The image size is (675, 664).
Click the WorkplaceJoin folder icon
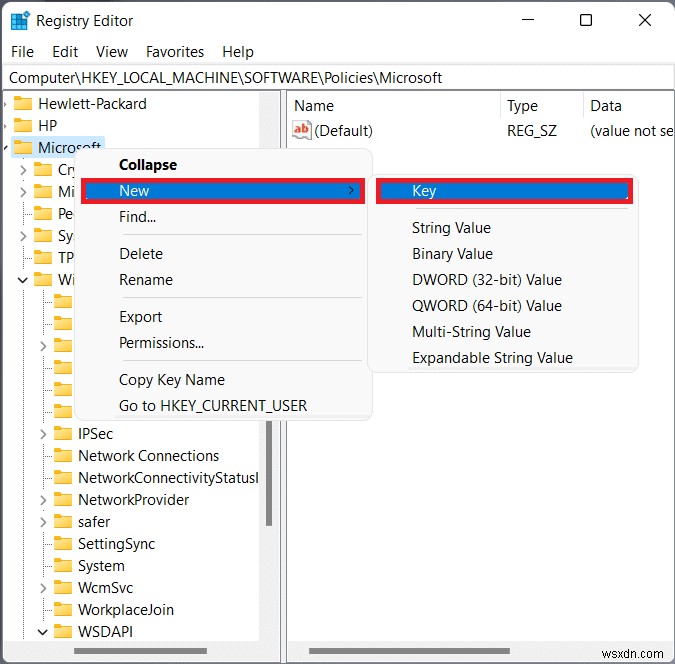coord(63,609)
